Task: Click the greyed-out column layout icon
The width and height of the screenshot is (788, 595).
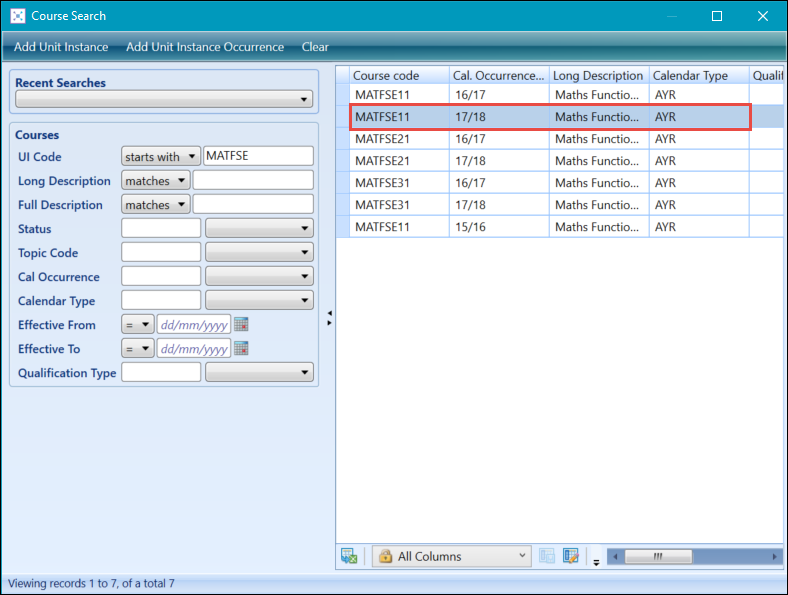Action: tap(547, 556)
